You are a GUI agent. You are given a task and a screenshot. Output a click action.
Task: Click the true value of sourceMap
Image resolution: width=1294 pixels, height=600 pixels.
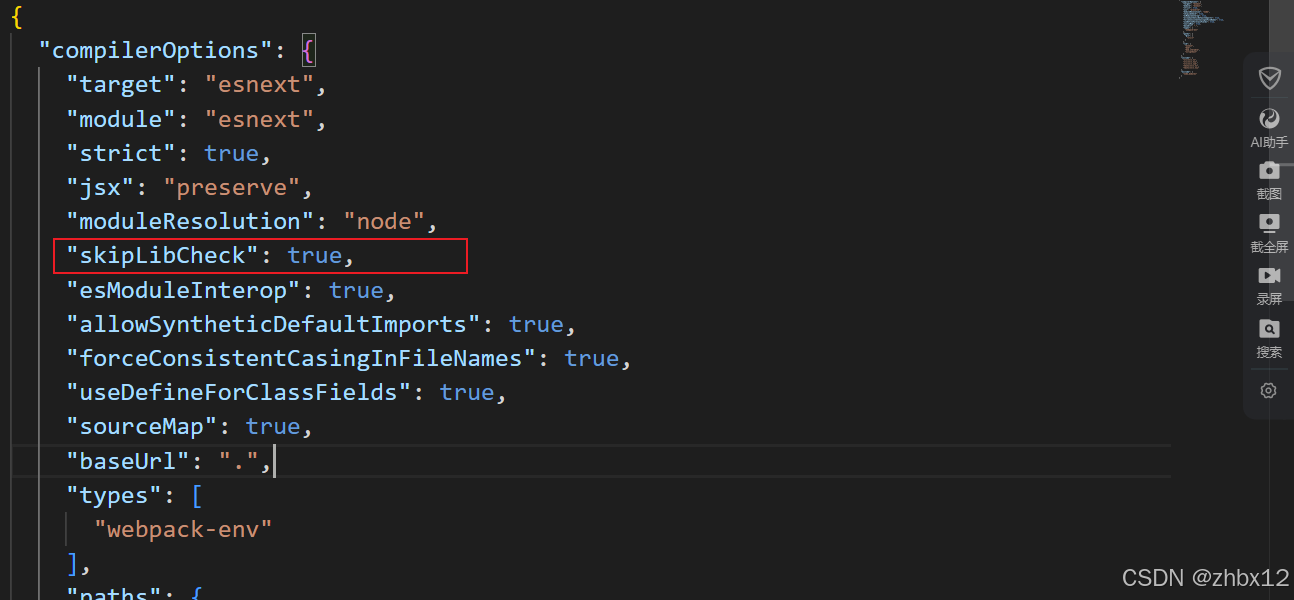click(x=272, y=426)
